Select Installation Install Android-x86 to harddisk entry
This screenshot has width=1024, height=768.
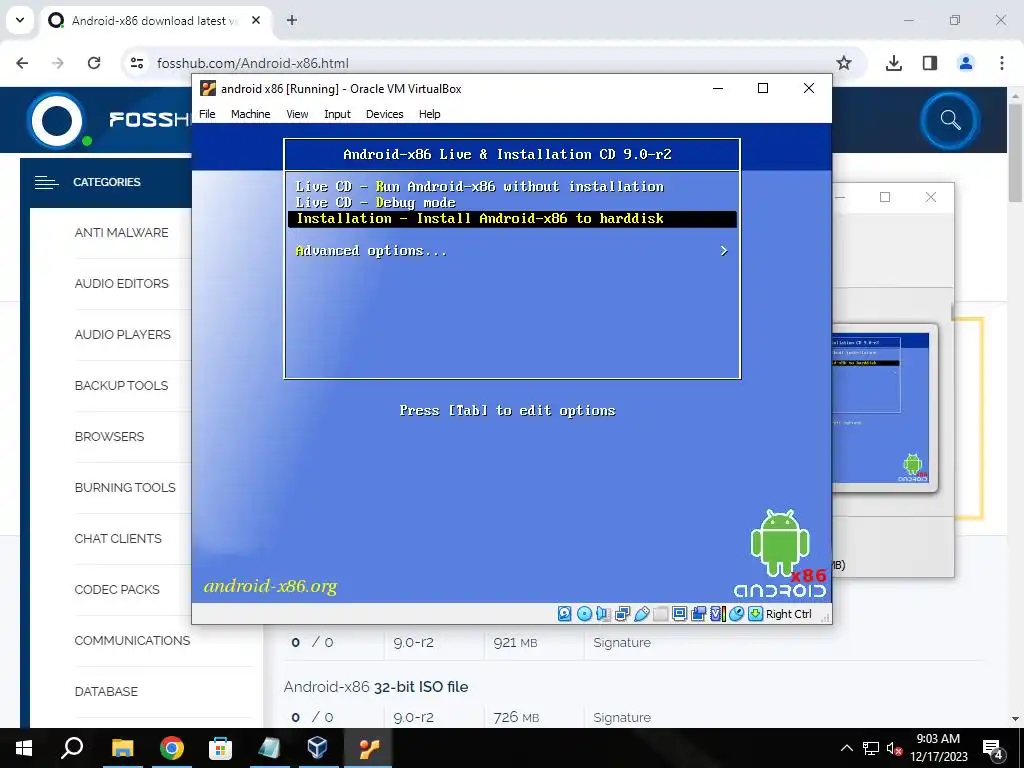pos(512,219)
